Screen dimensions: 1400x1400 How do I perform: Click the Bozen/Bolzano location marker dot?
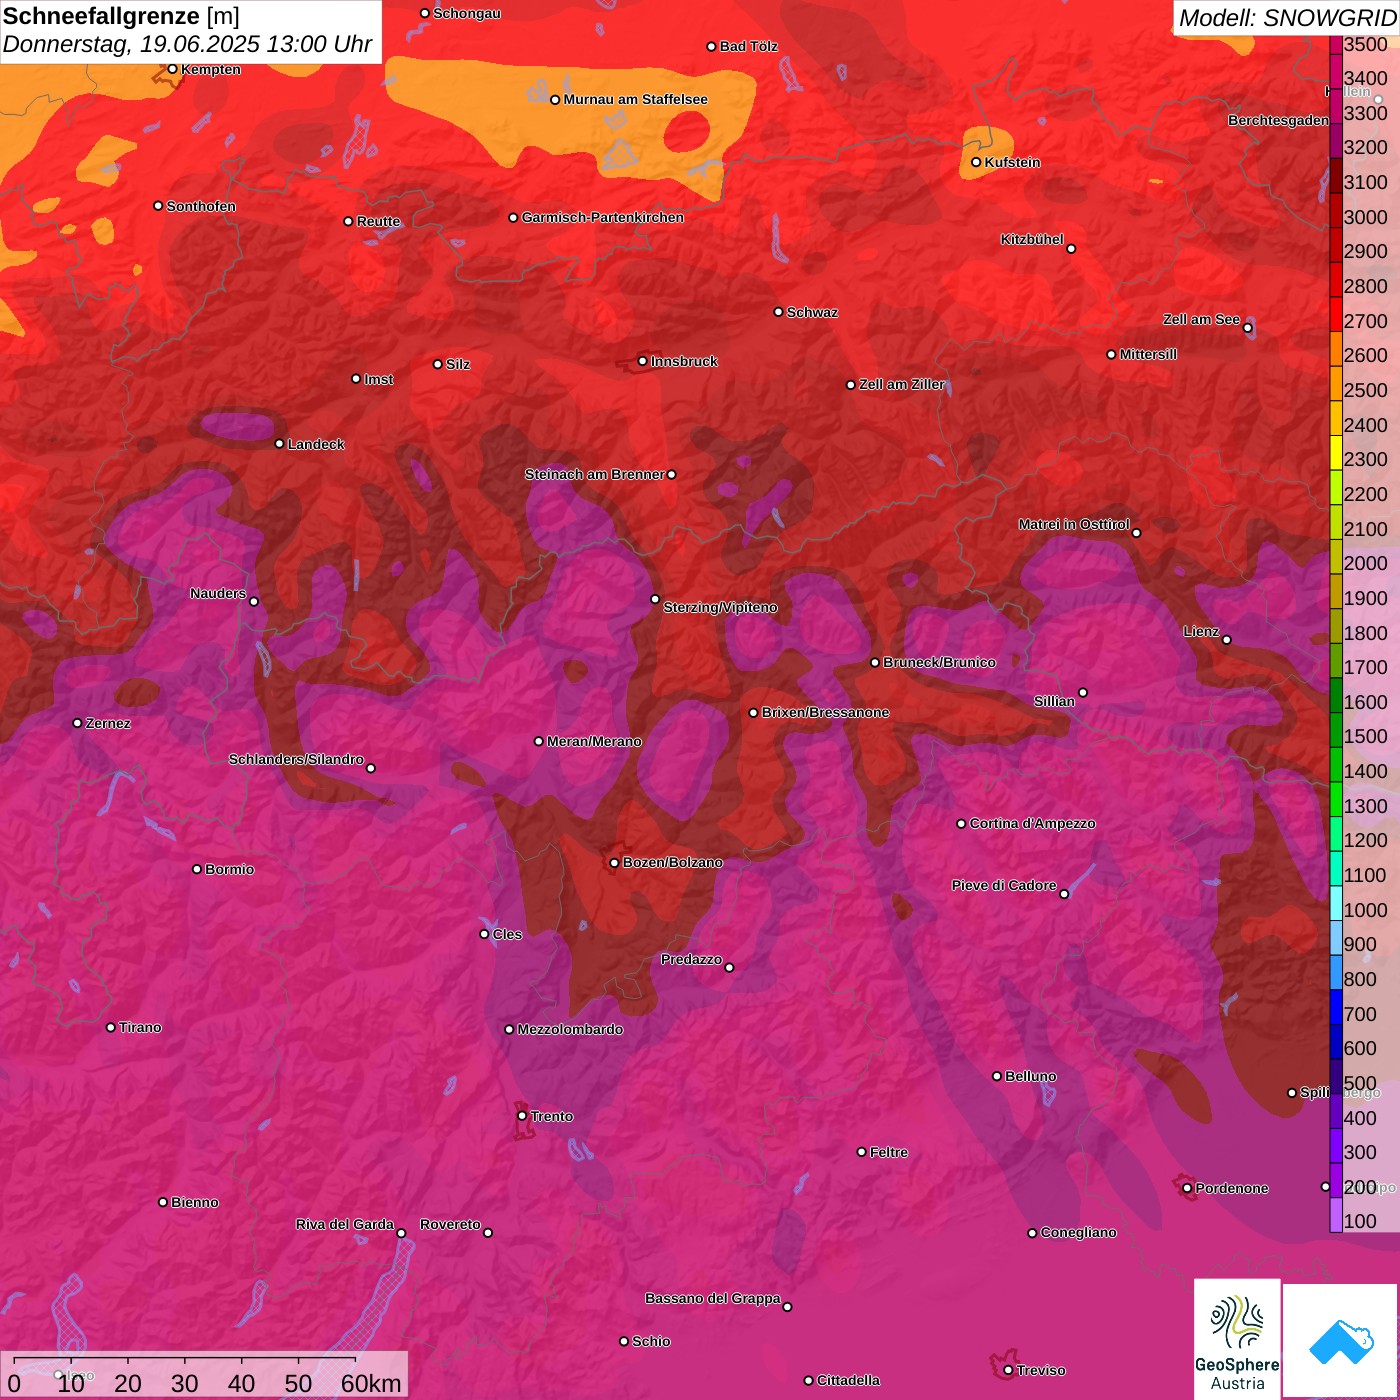point(614,863)
